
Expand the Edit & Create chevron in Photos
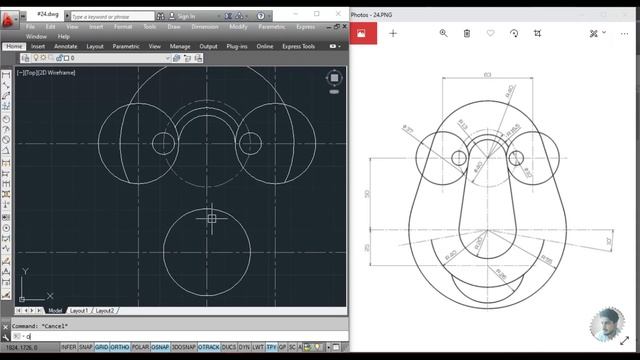604,33
